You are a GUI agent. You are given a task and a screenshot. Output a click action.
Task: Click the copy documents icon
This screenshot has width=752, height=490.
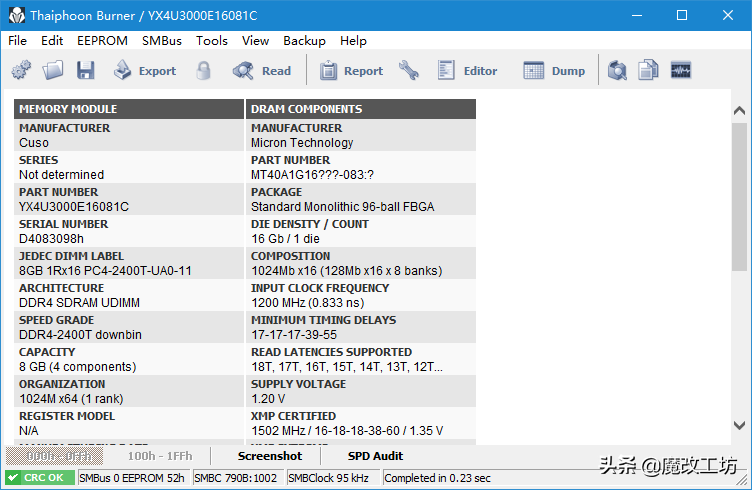pos(648,70)
